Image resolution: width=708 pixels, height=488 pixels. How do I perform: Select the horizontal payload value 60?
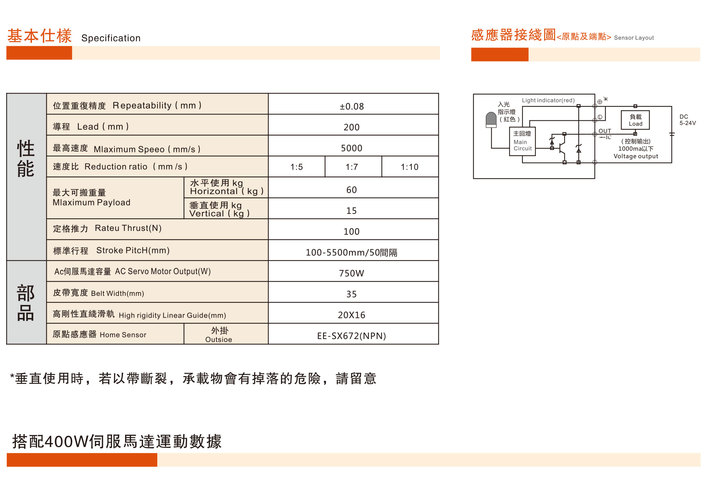click(351, 190)
